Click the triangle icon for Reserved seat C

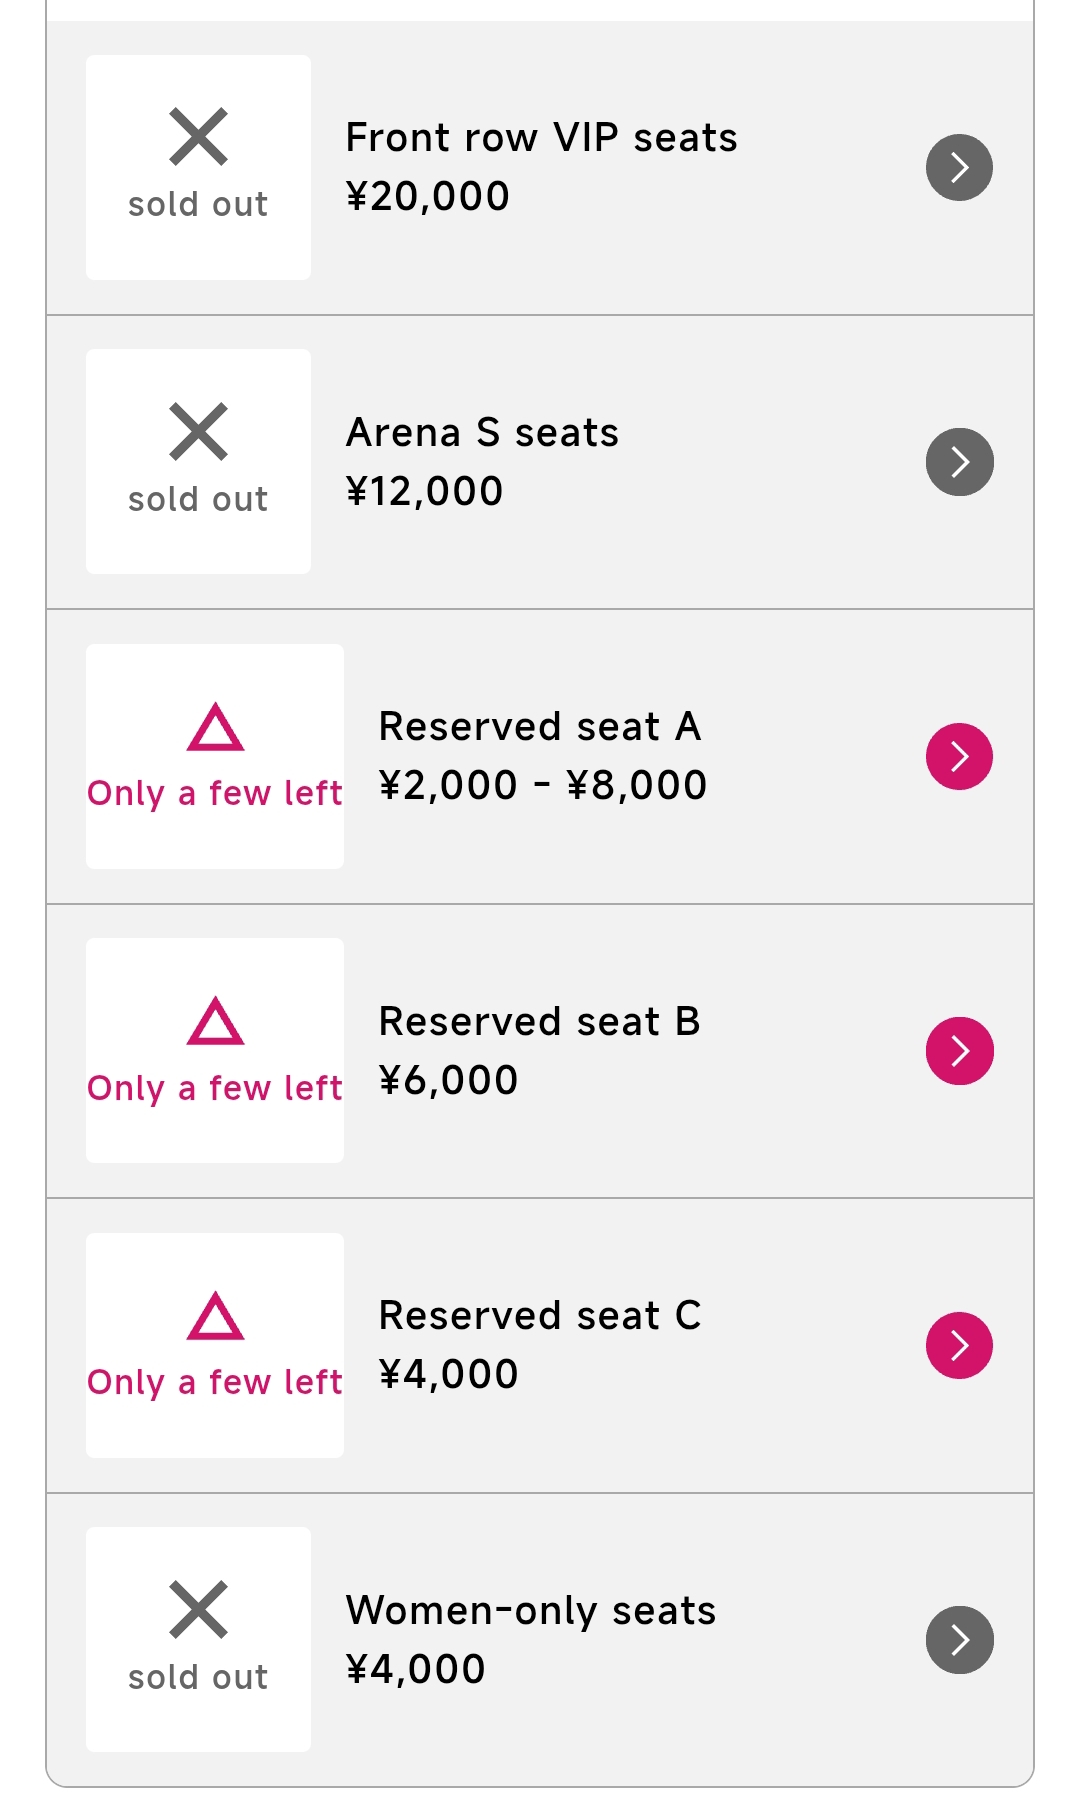coord(215,1316)
